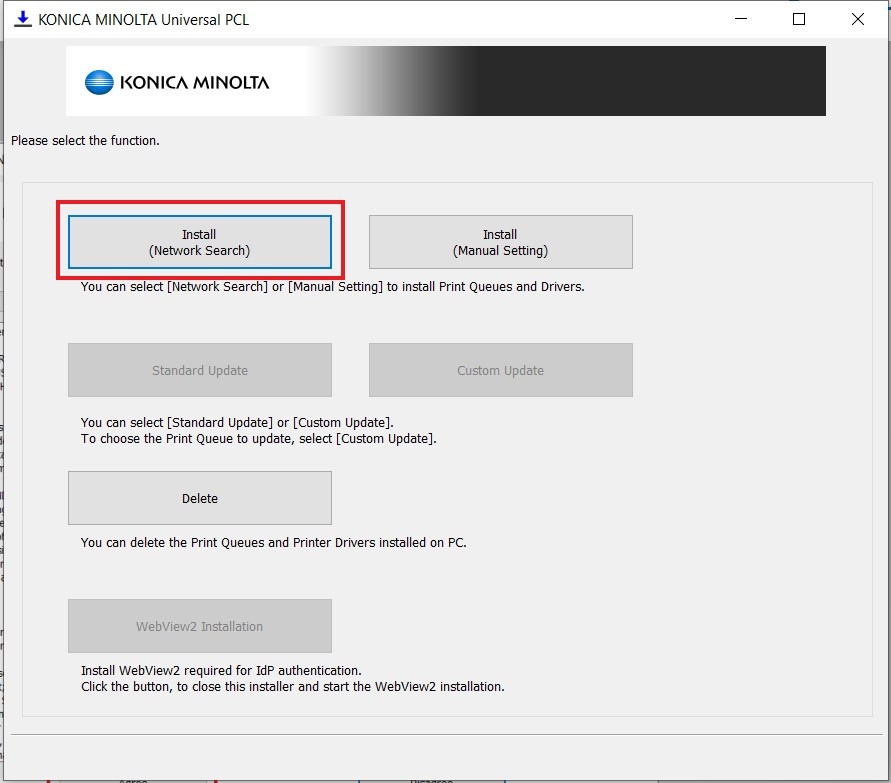This screenshot has height=783, width=891.
Task: Choose Install (Manual Setting)
Action: coord(500,241)
